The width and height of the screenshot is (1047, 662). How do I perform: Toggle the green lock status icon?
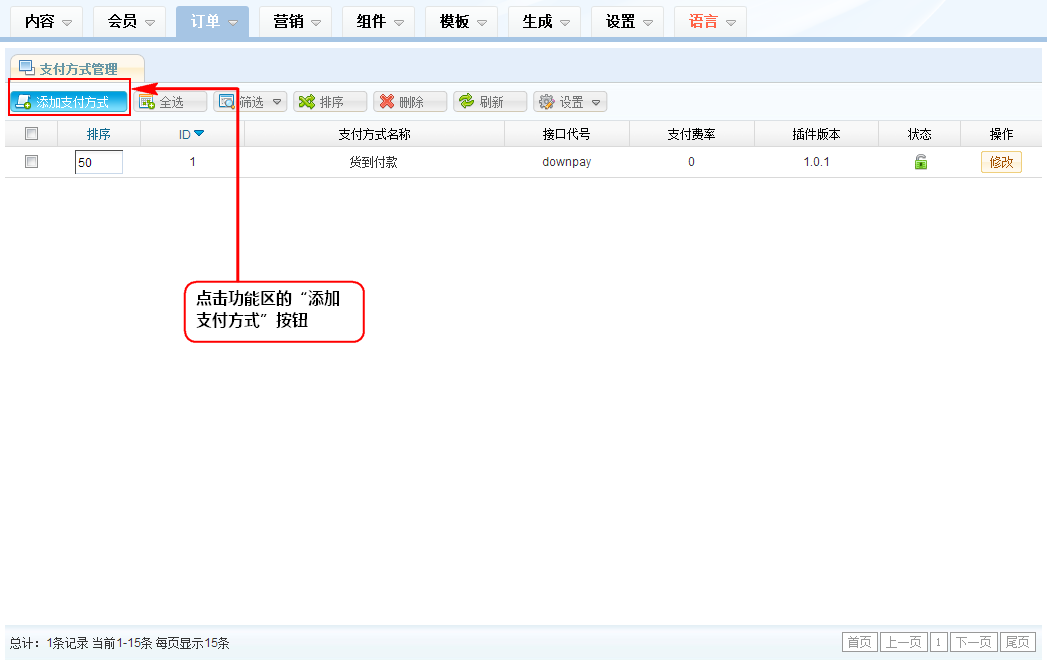[920, 162]
